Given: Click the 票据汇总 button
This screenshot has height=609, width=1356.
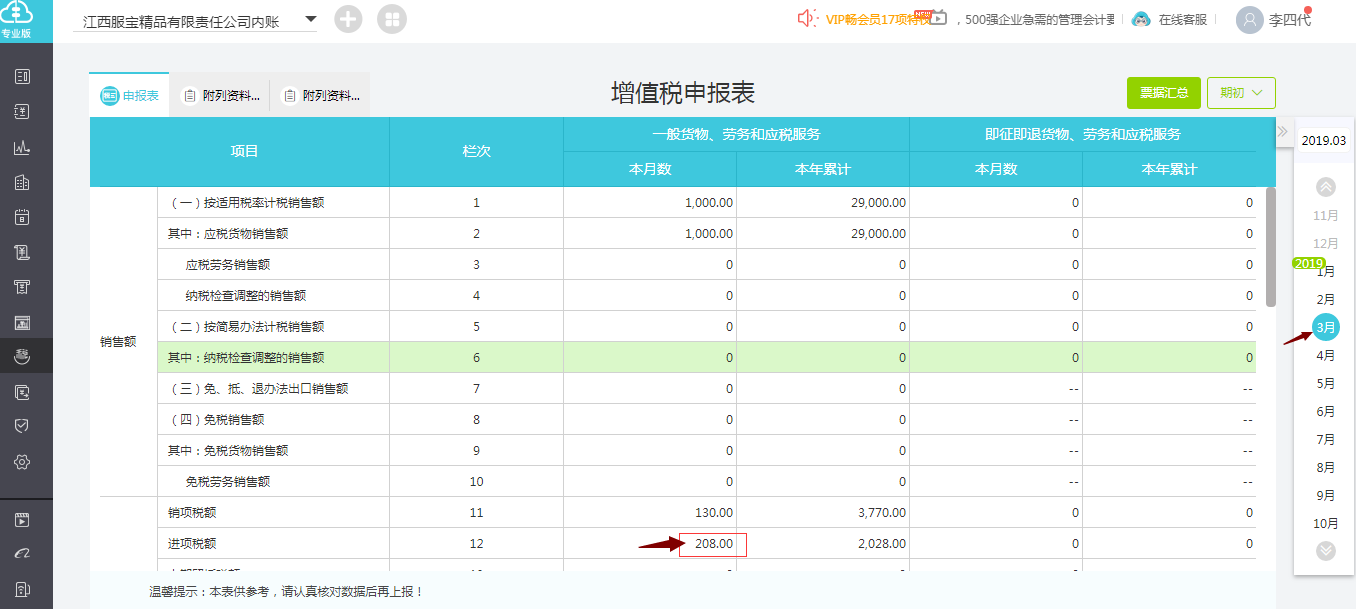Looking at the screenshot, I should [x=1164, y=93].
